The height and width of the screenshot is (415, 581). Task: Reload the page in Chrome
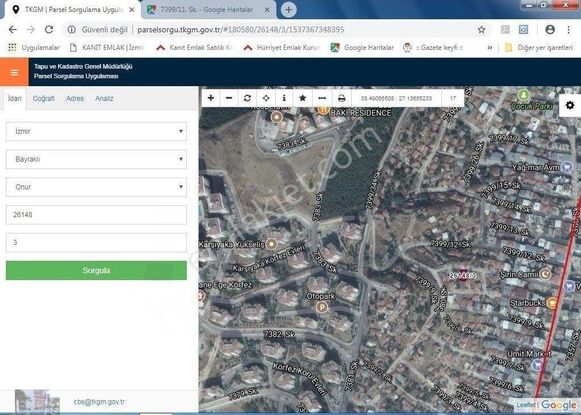pos(49,30)
